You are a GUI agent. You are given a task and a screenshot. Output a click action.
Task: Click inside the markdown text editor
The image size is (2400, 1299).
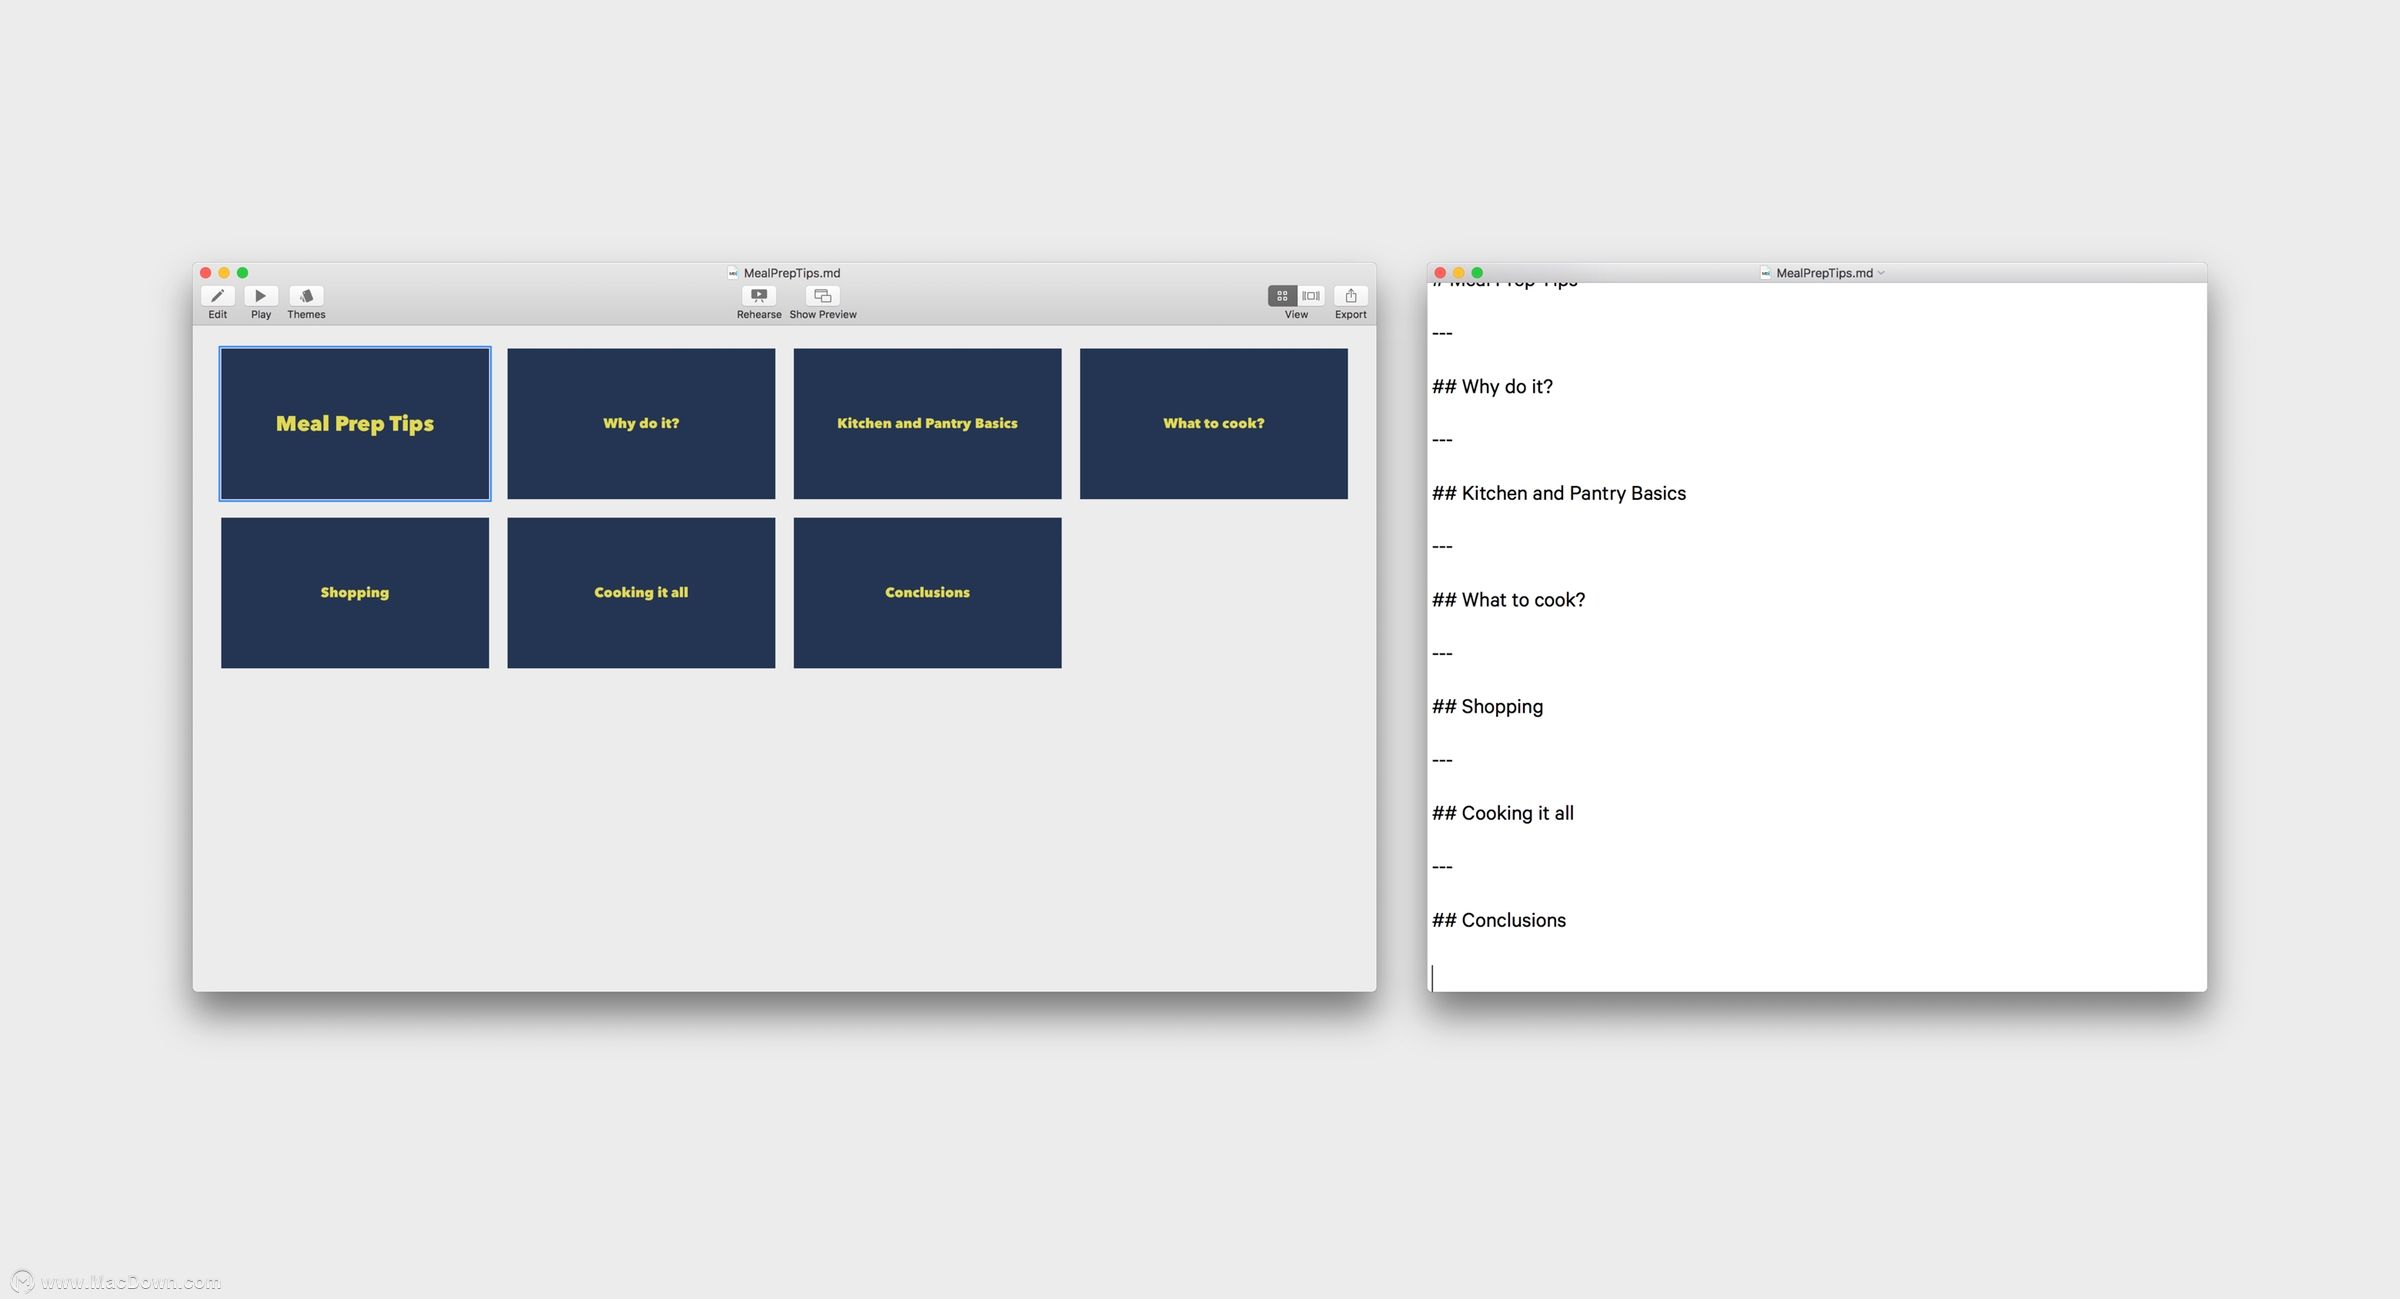[x=1813, y=640]
